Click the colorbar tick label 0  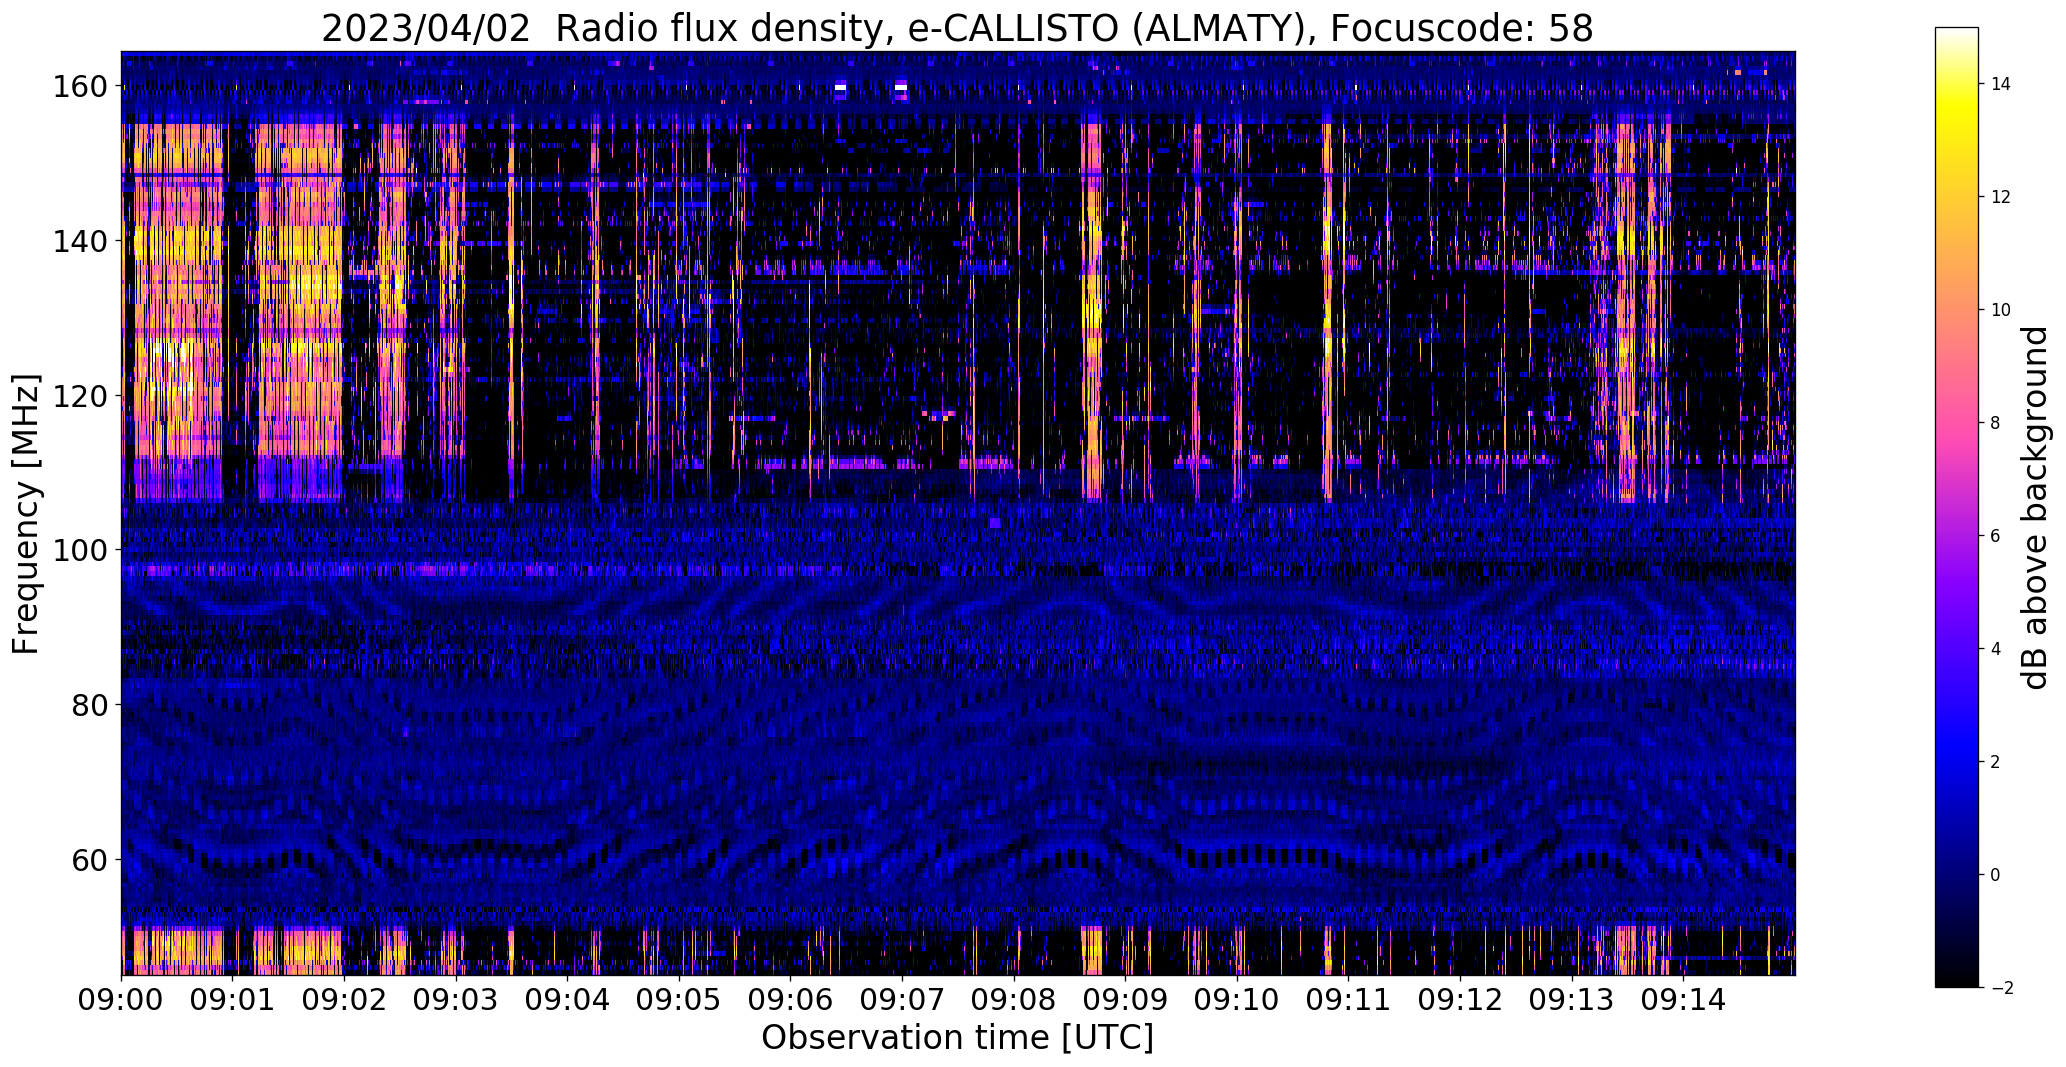point(1995,875)
